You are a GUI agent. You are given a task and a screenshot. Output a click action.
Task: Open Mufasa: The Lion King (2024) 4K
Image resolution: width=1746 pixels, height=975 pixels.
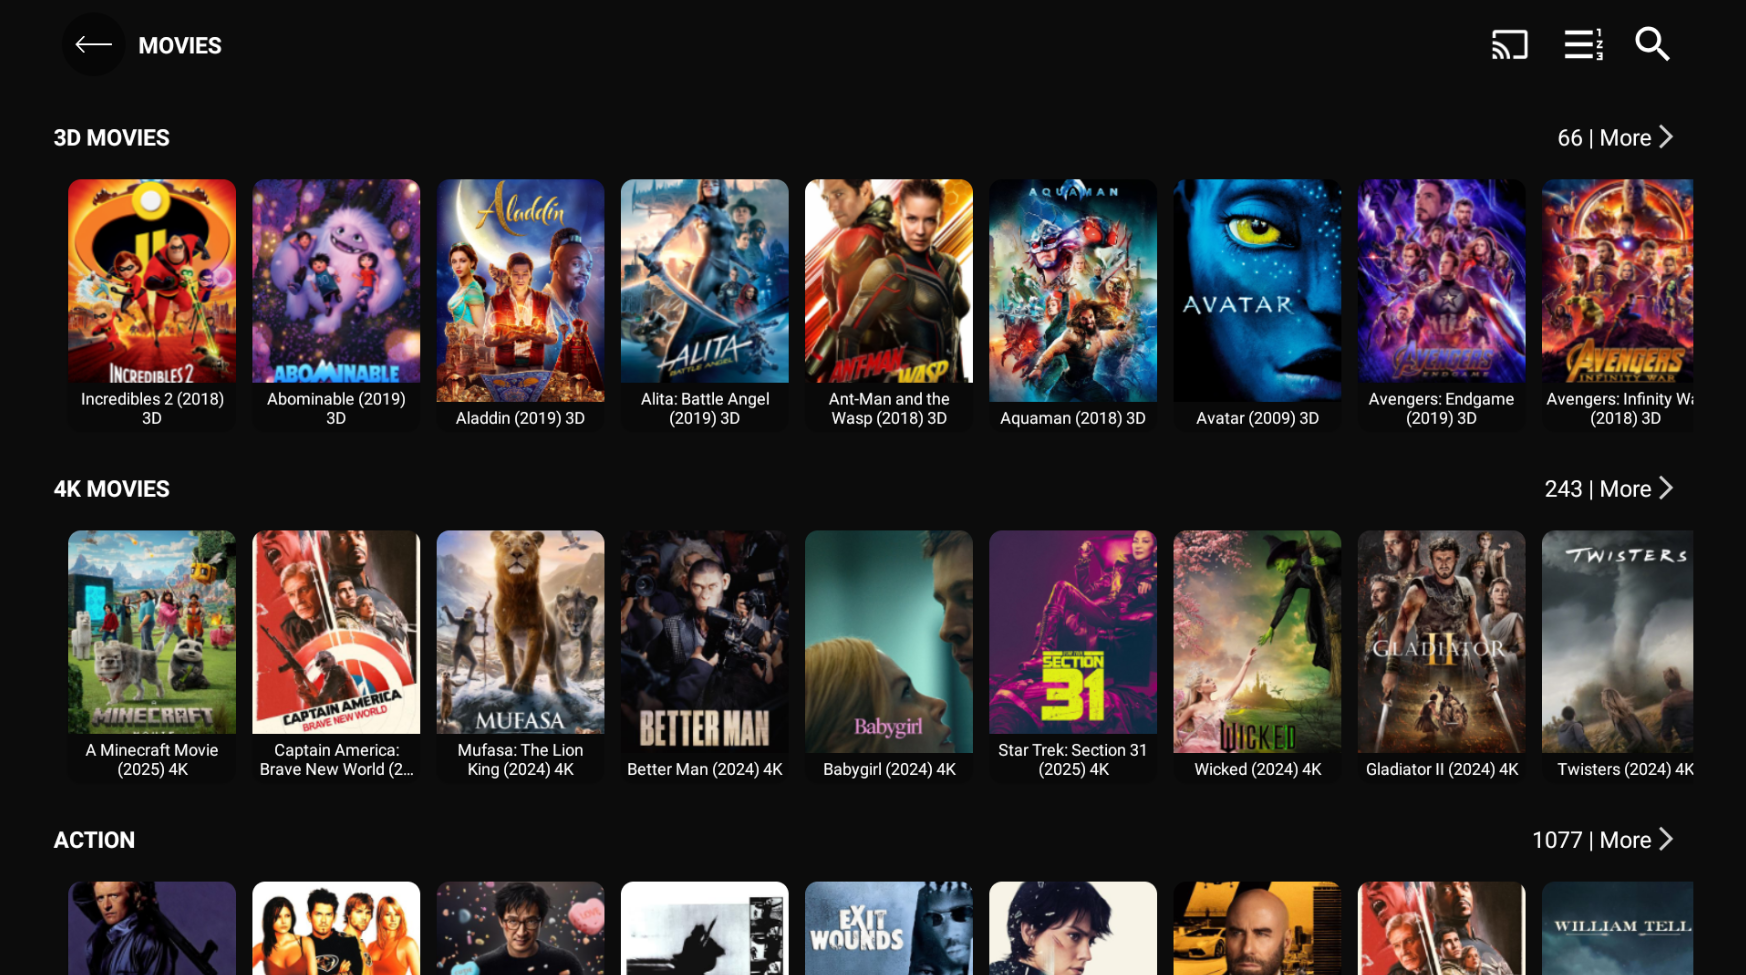pyautogui.click(x=520, y=656)
